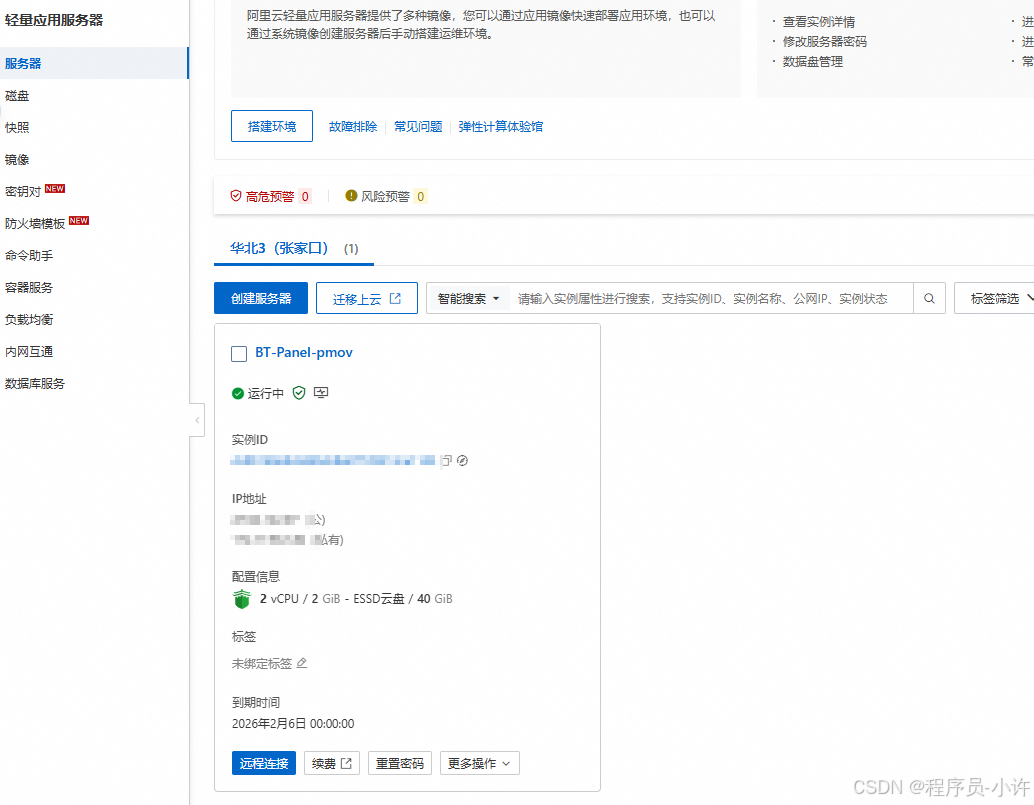Click the compass icon next to instance ID

pos(462,460)
